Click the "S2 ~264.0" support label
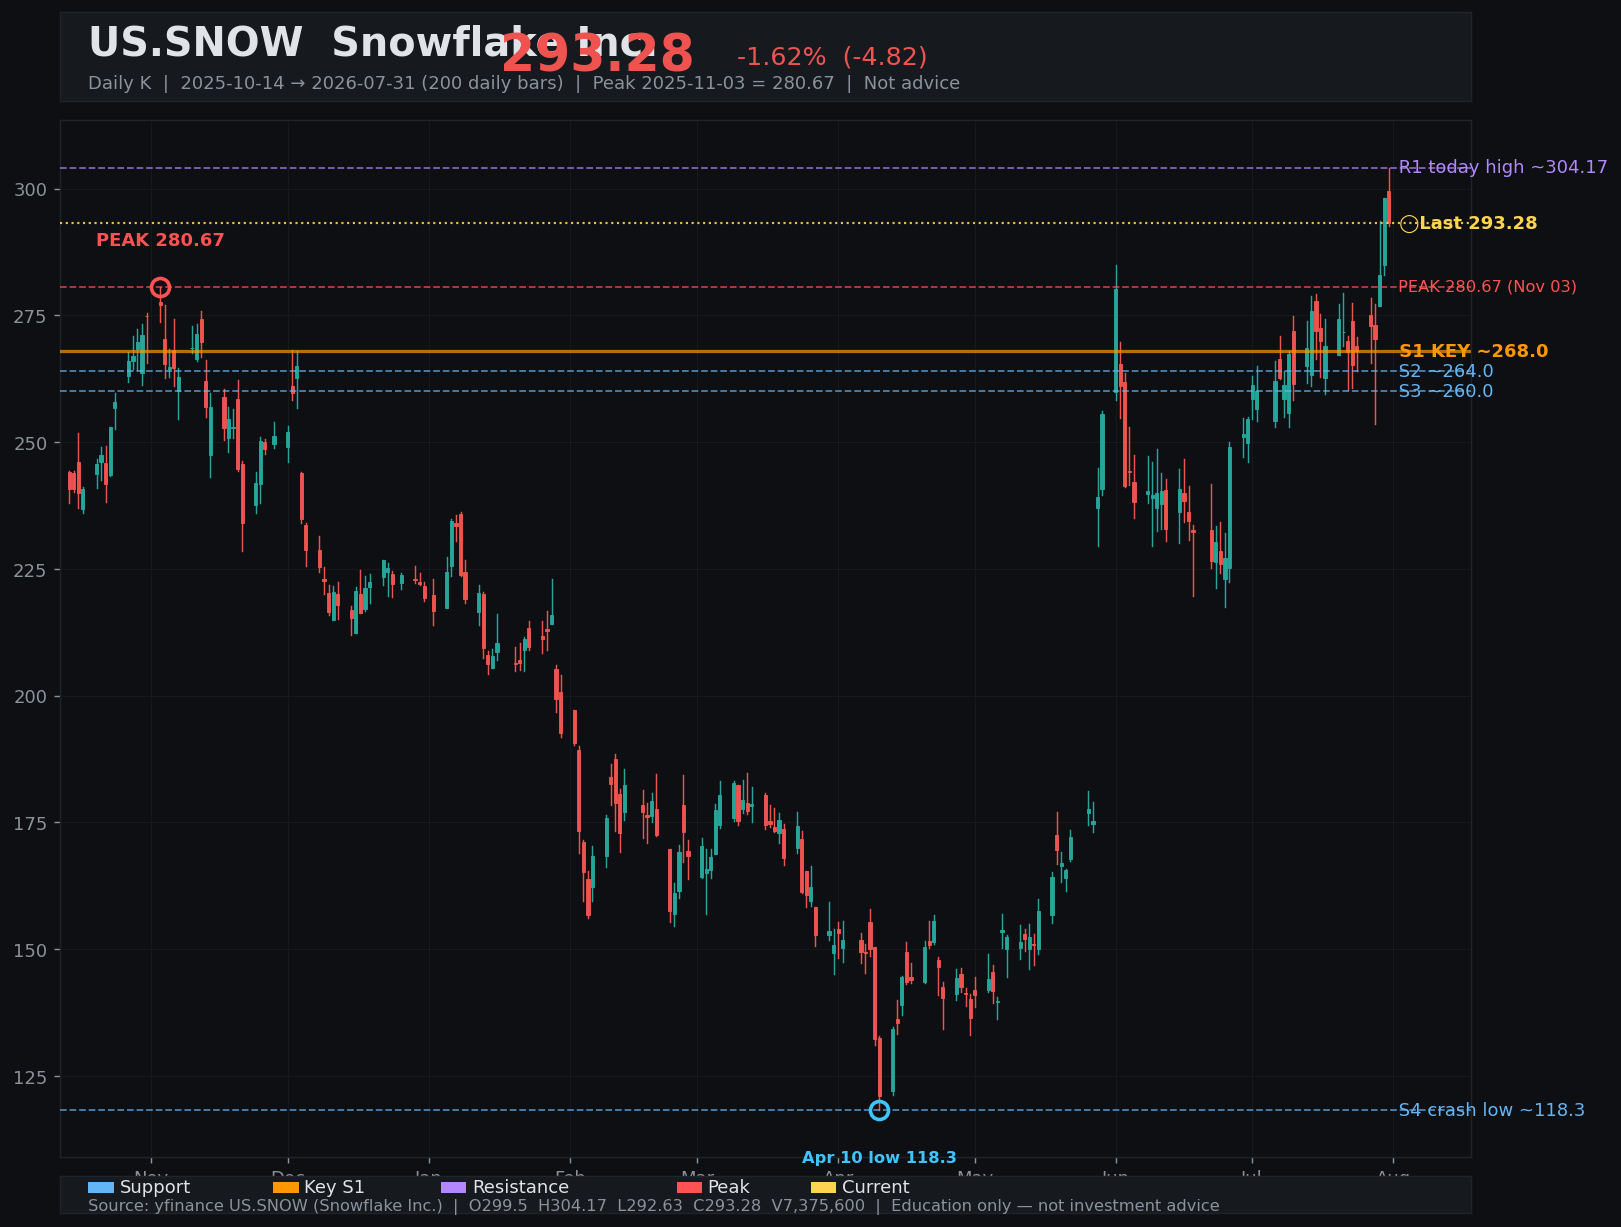 click(1446, 371)
